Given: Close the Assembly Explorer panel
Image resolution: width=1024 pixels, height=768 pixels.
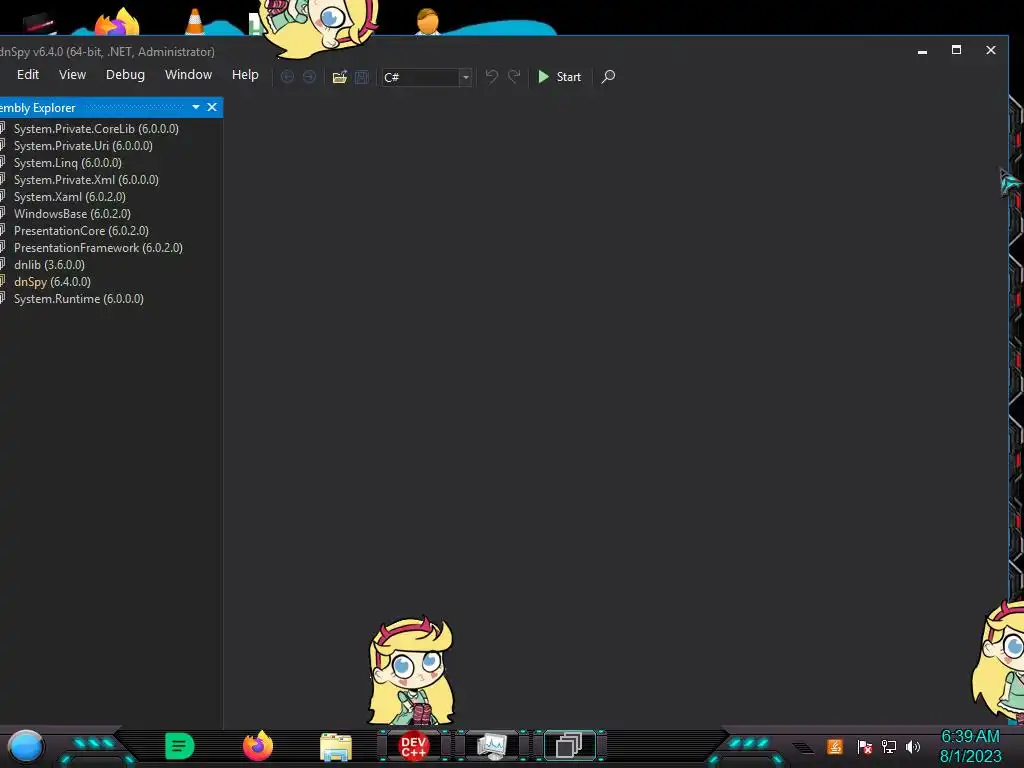Looking at the screenshot, I should point(212,107).
